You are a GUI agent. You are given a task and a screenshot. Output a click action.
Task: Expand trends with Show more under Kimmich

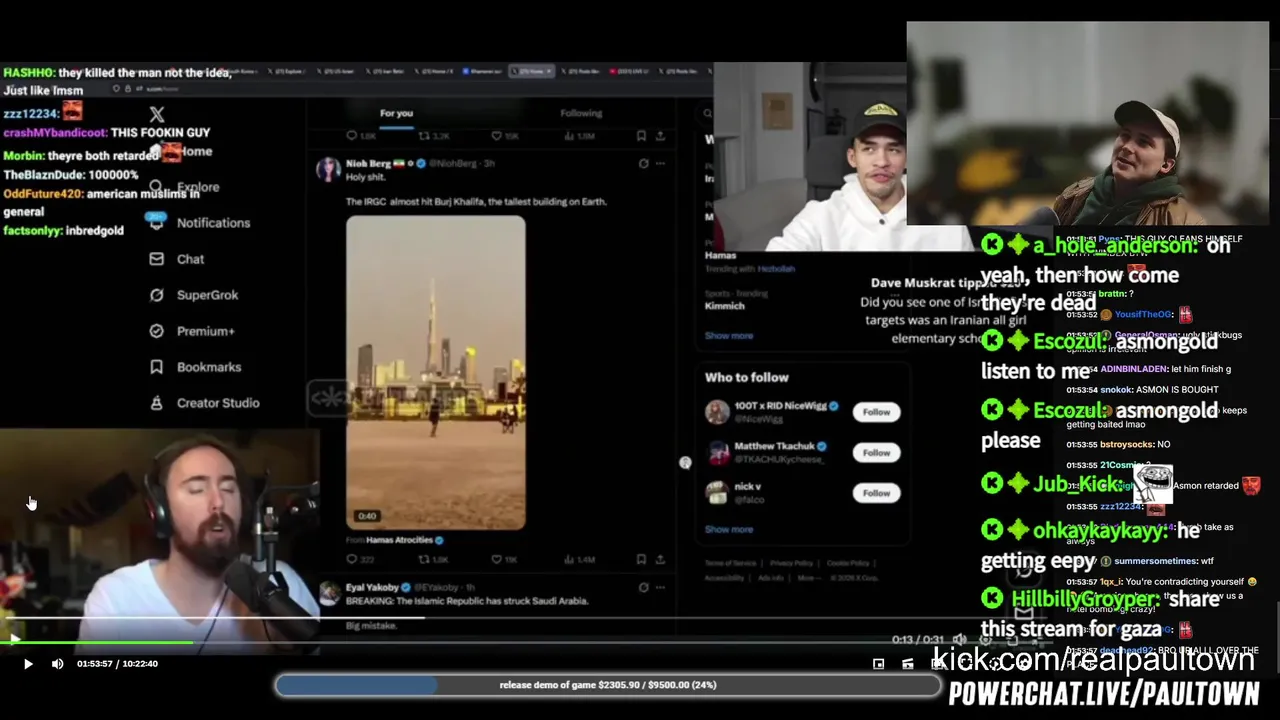pyautogui.click(x=729, y=336)
